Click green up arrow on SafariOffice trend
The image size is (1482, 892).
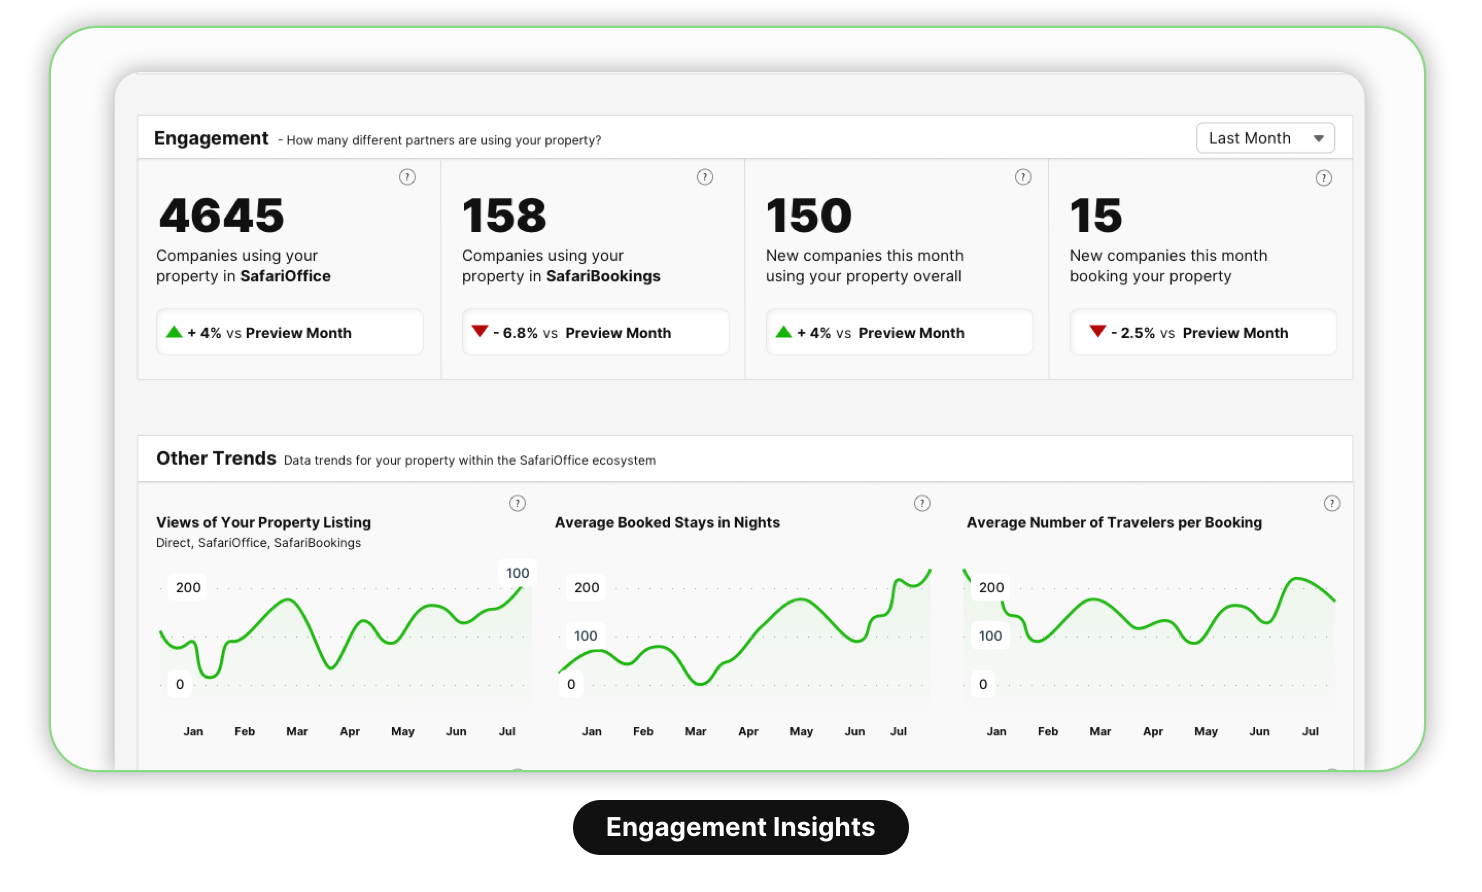(x=174, y=332)
